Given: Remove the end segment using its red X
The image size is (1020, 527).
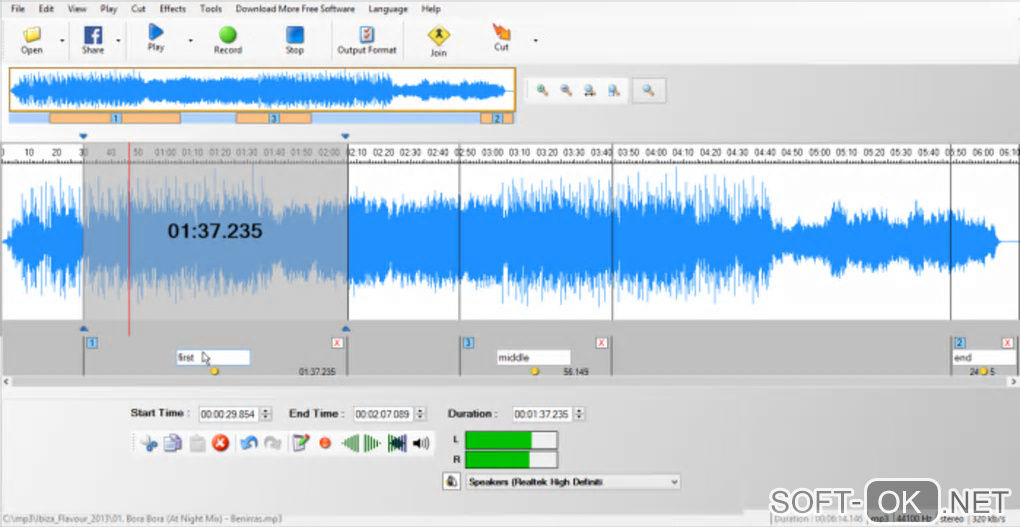Looking at the screenshot, I should (1008, 343).
